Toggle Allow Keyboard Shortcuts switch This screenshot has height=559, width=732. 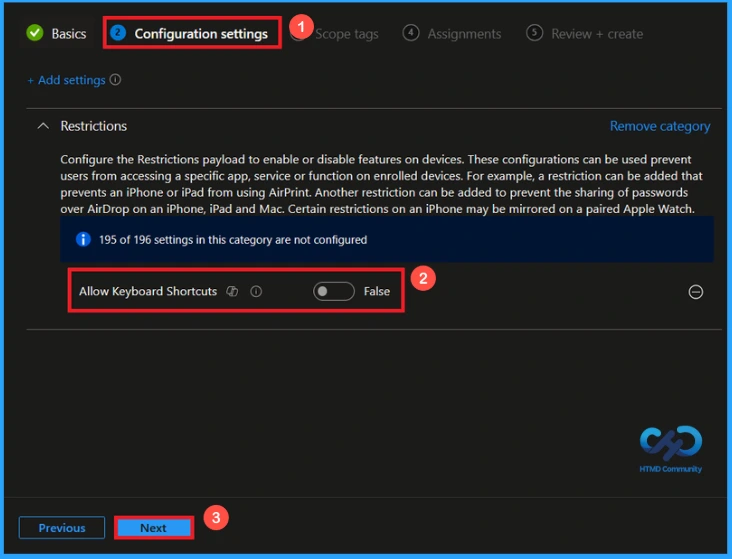pyautogui.click(x=334, y=291)
